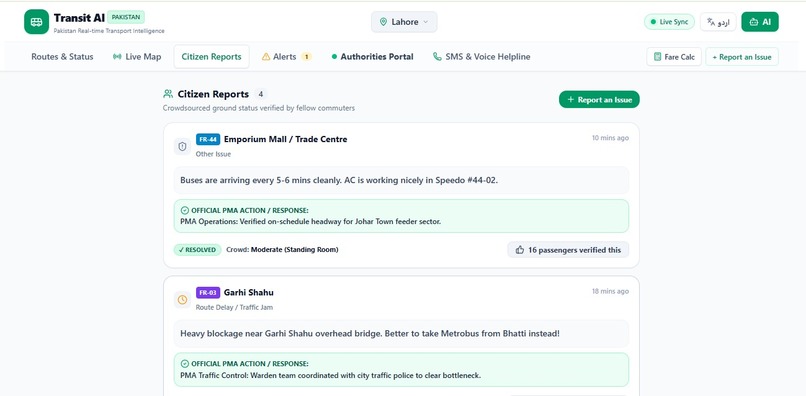
Task: Open the Lahore city dropdown
Action: [x=404, y=22]
